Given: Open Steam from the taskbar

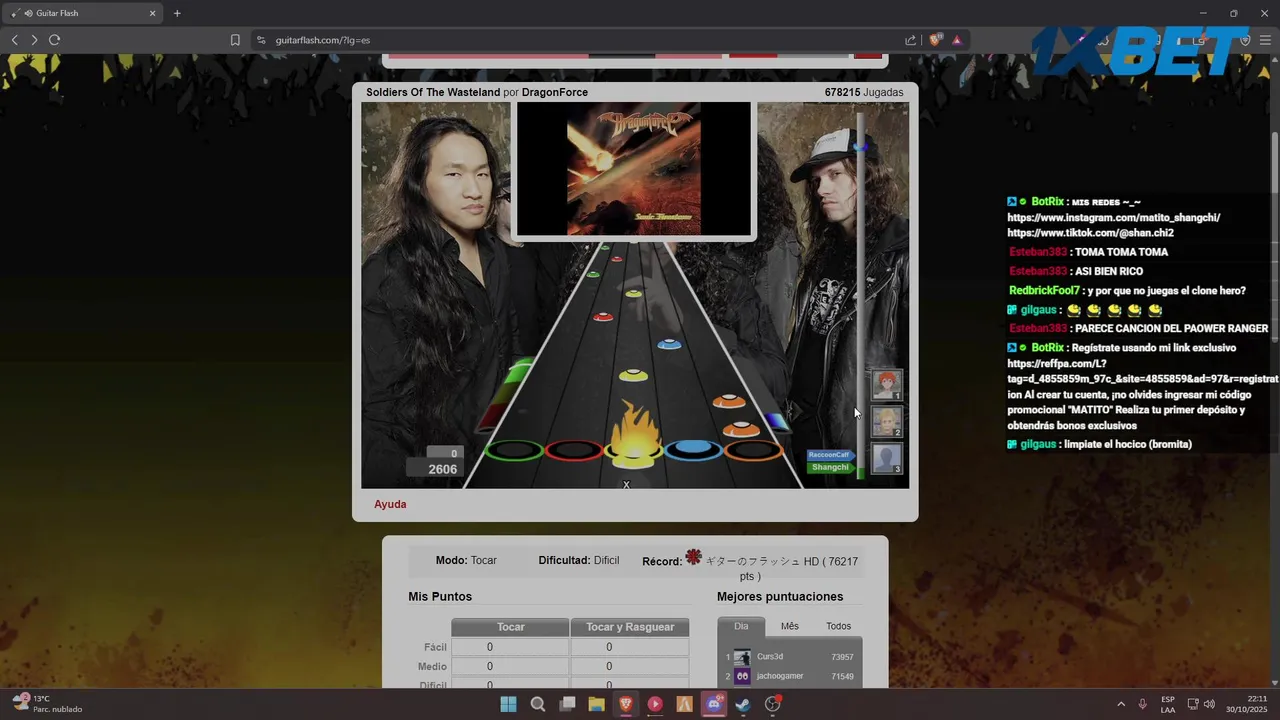Looking at the screenshot, I should [743, 704].
